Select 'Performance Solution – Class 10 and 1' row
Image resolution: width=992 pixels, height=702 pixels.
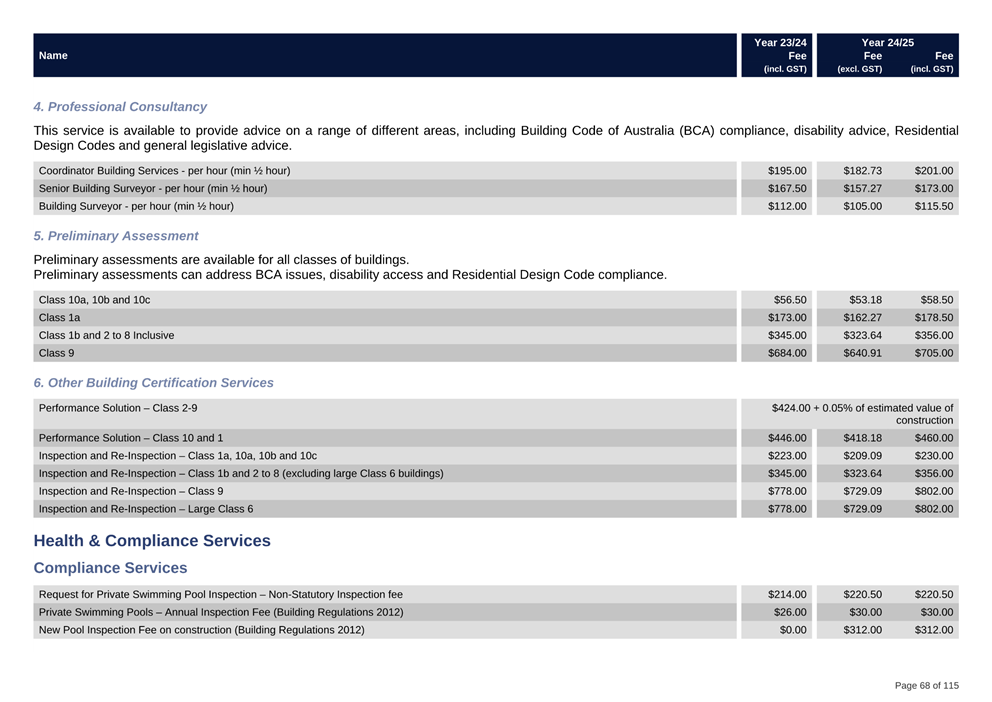pos(131,438)
